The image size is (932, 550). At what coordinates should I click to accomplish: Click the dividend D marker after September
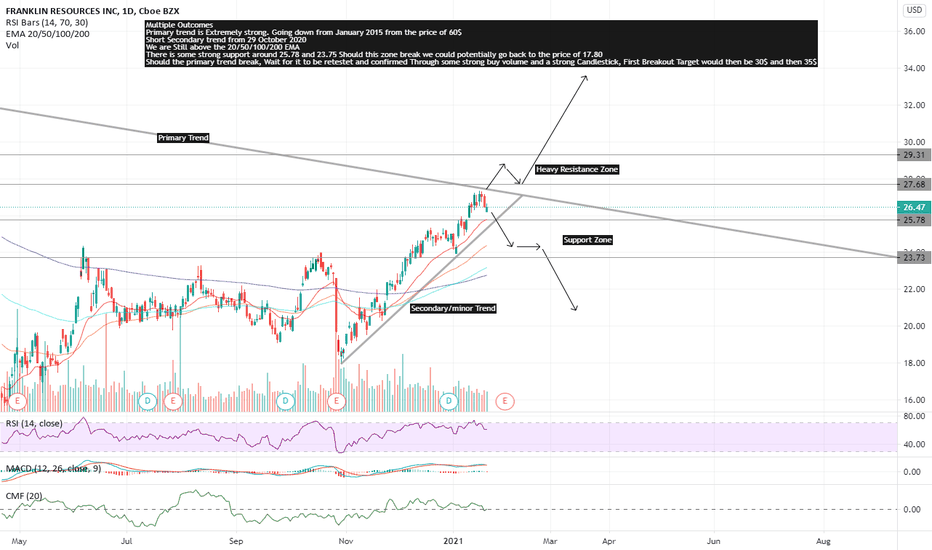[285, 401]
